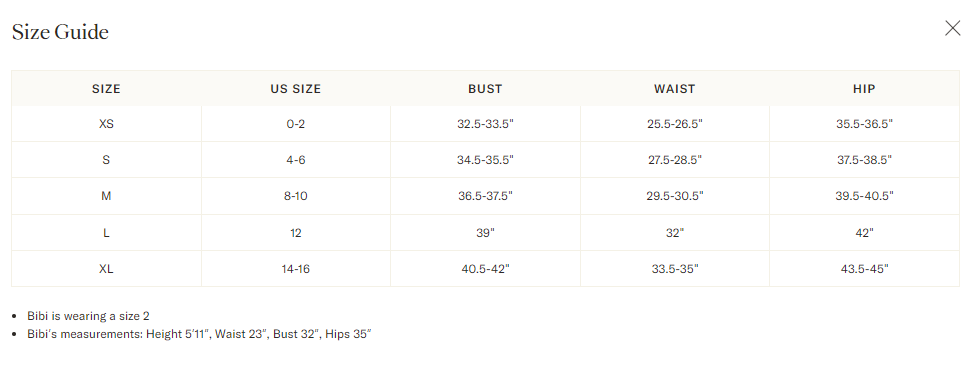The image size is (978, 370).
Task: Select the XL size row label
Action: tap(107, 269)
